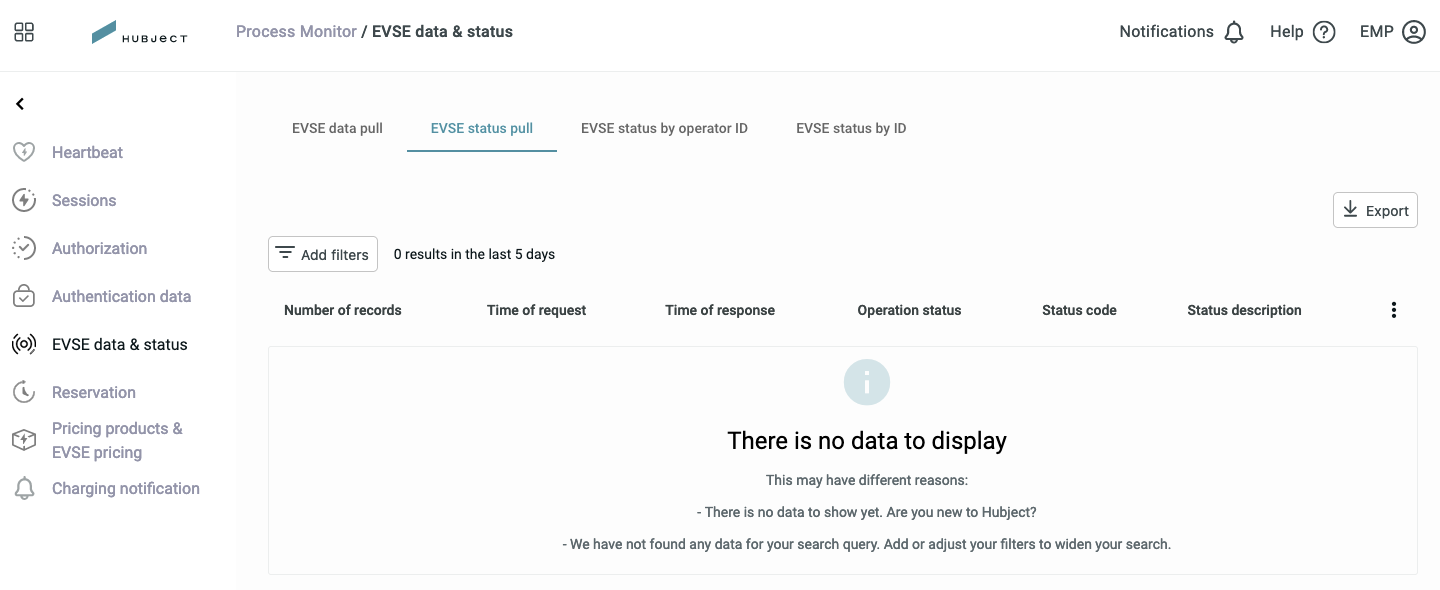Open the Notifications bell icon
The image size is (1440, 590).
1235,32
